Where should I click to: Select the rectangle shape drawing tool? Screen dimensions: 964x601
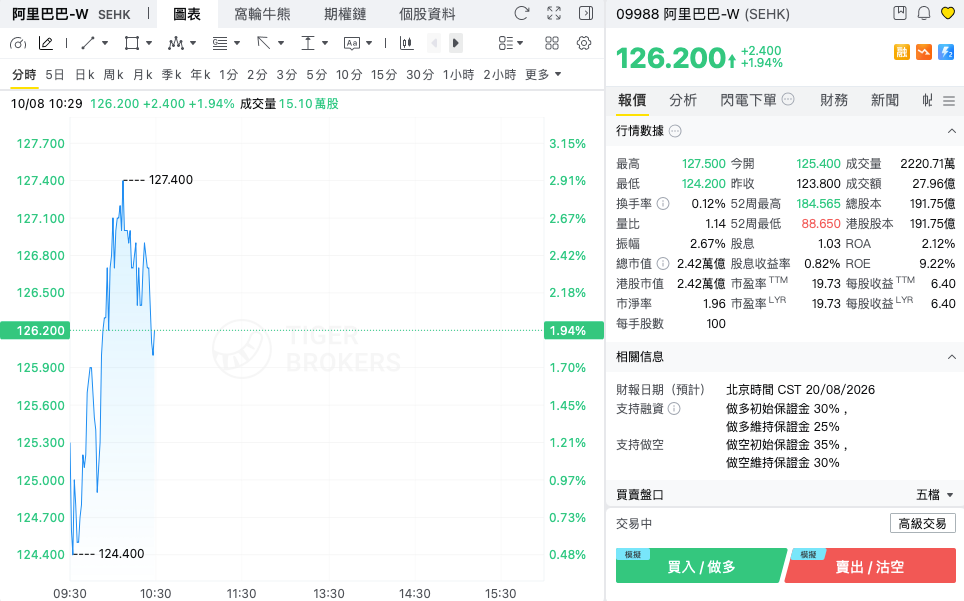pyautogui.click(x=132, y=43)
